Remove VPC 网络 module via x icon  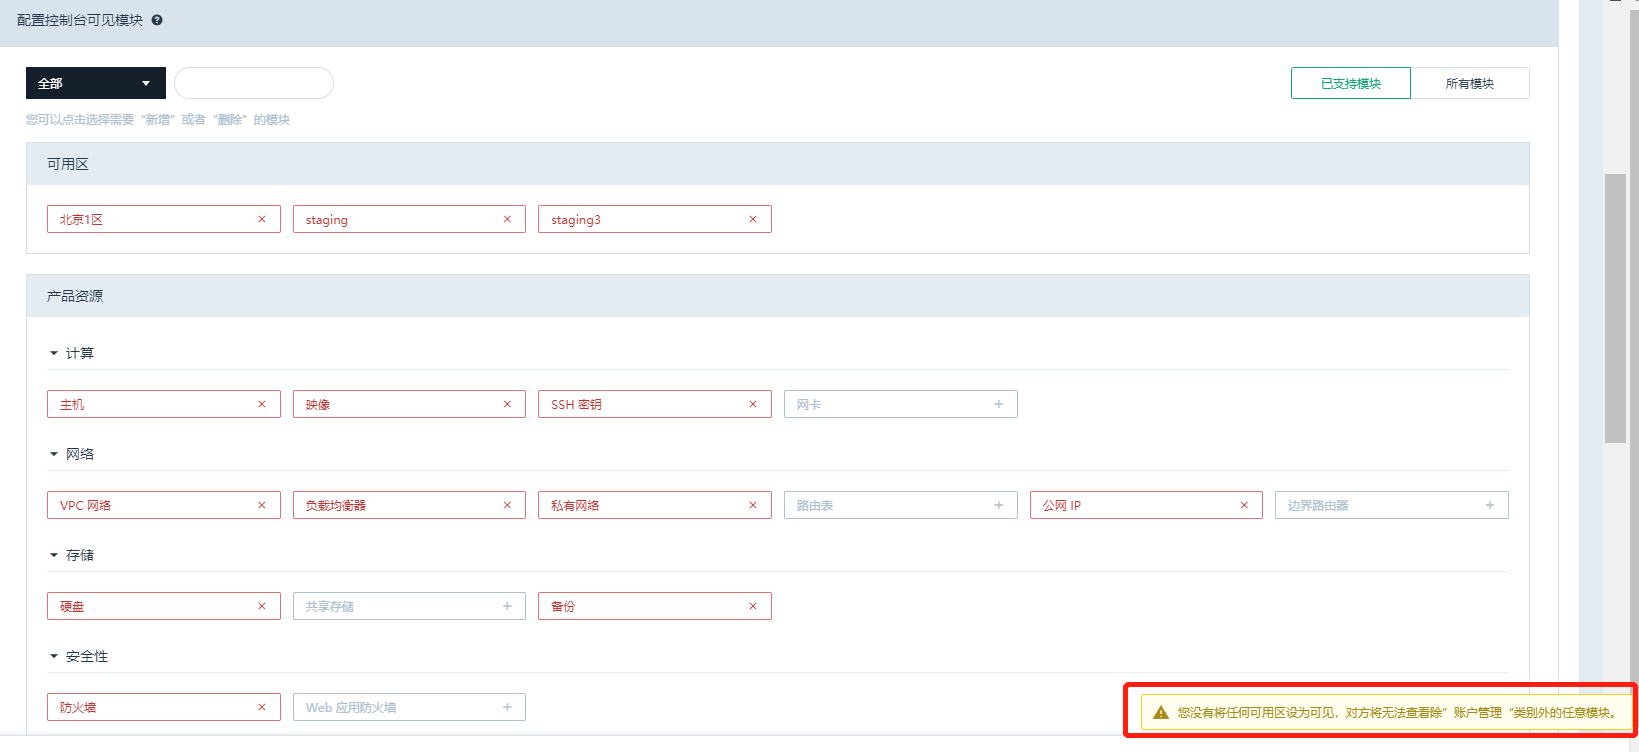[262, 505]
